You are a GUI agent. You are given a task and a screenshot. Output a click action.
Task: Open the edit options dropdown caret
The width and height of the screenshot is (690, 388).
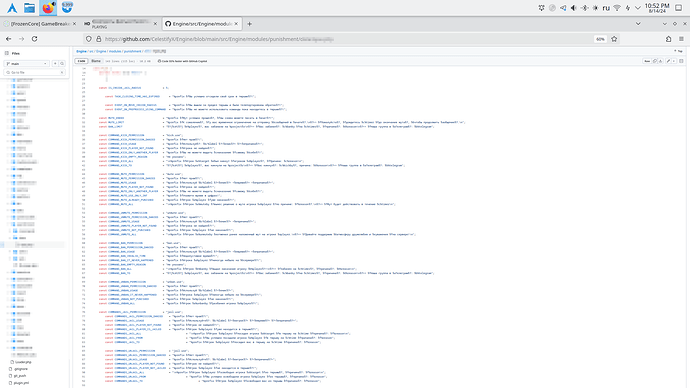[x=674, y=61]
